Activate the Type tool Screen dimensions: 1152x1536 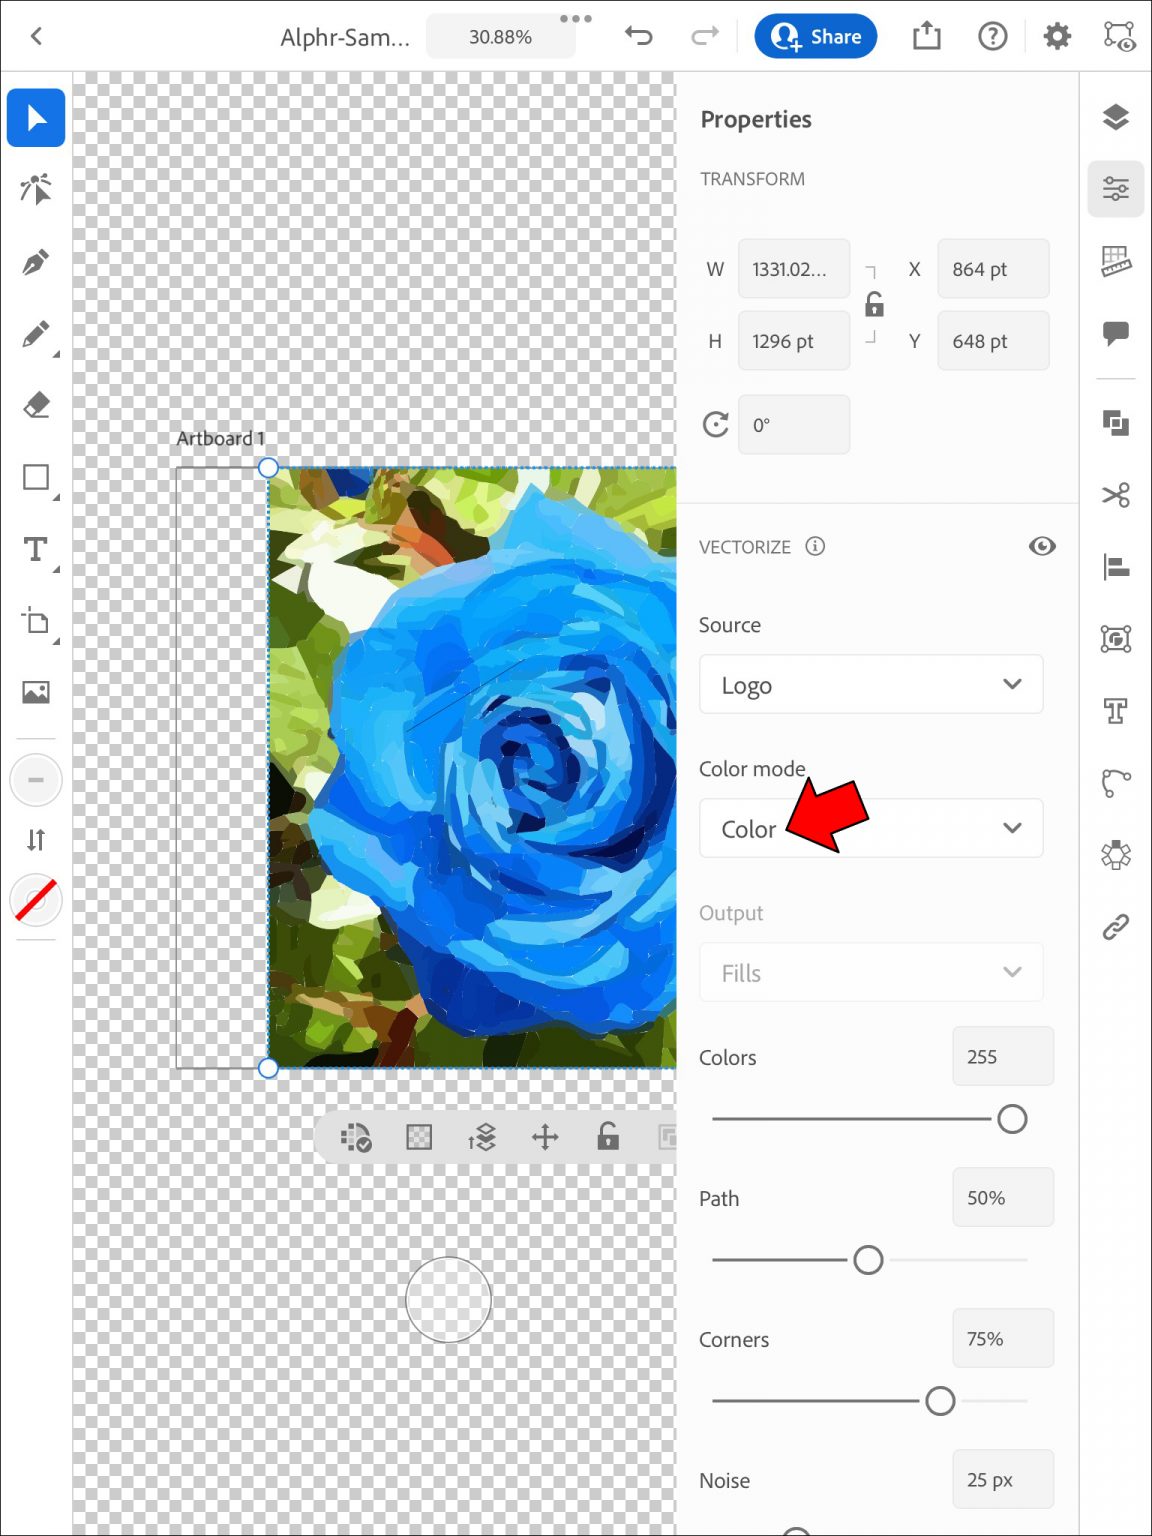click(x=35, y=549)
